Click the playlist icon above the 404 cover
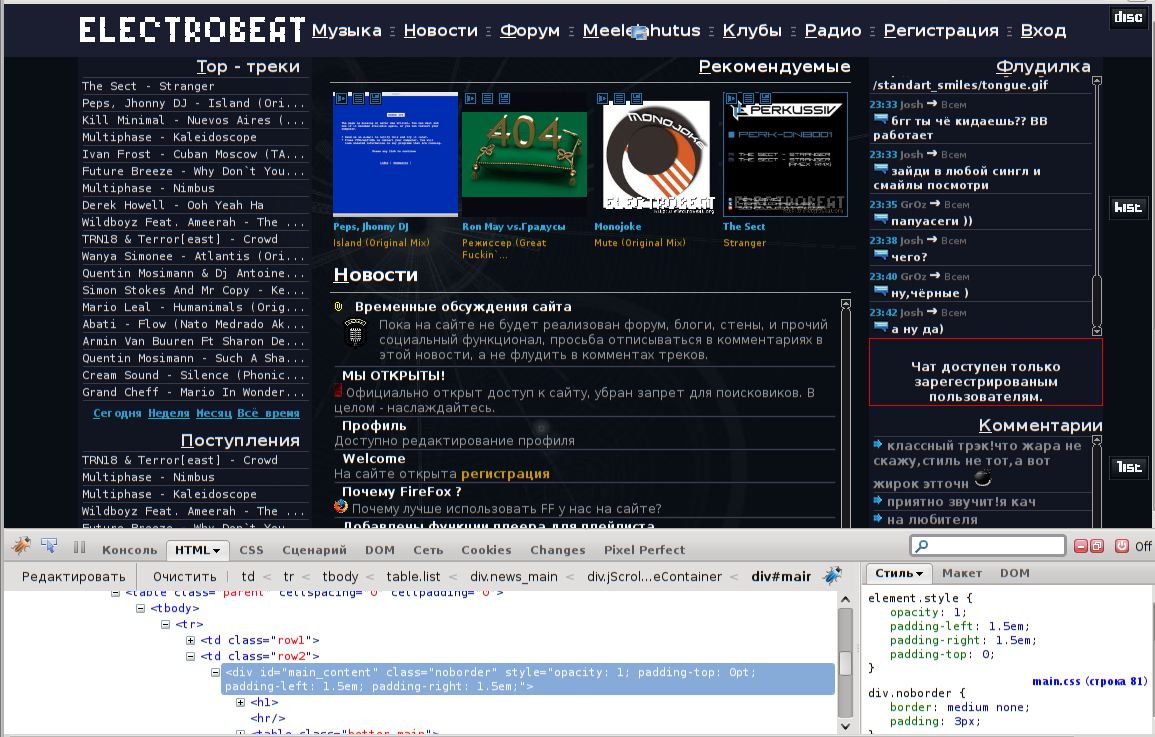Viewport: 1155px width, 737px height. pyautogui.click(x=487, y=98)
